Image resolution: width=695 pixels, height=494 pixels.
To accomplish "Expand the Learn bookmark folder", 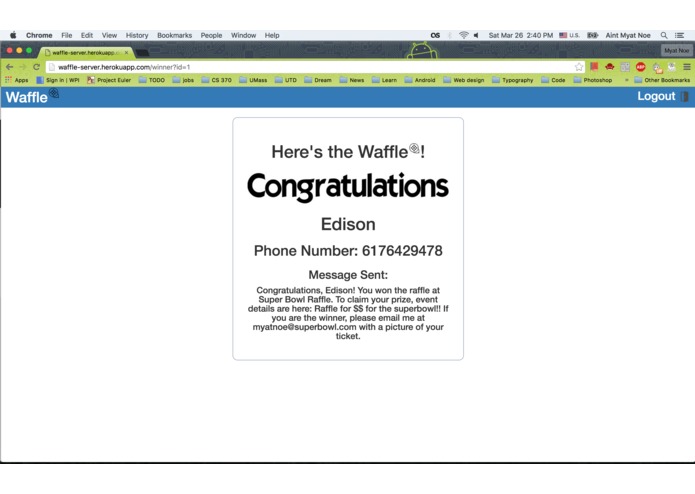I will pos(384,80).
